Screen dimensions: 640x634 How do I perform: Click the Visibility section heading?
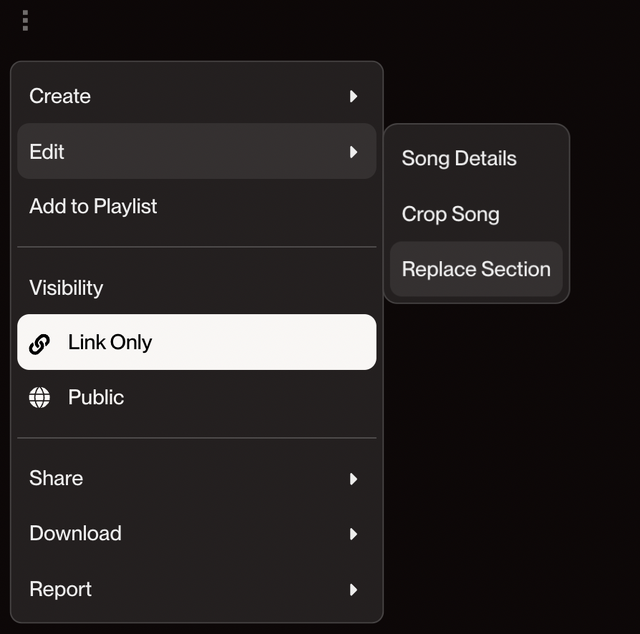point(66,288)
